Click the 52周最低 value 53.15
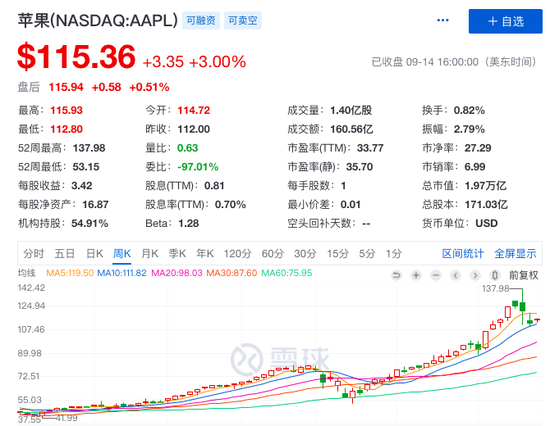Screen dimensions: 550x426 tap(86, 167)
